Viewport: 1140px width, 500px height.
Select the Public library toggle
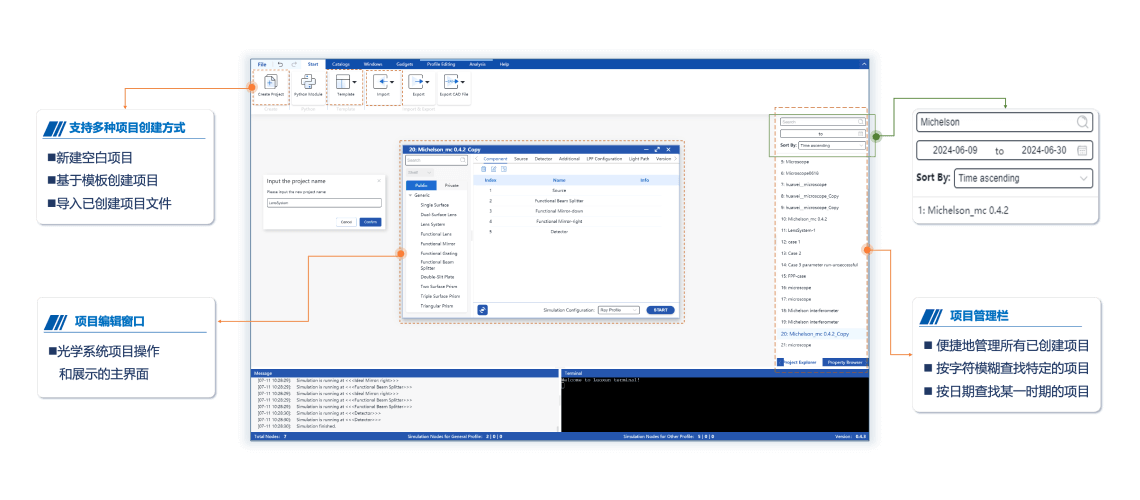421,185
